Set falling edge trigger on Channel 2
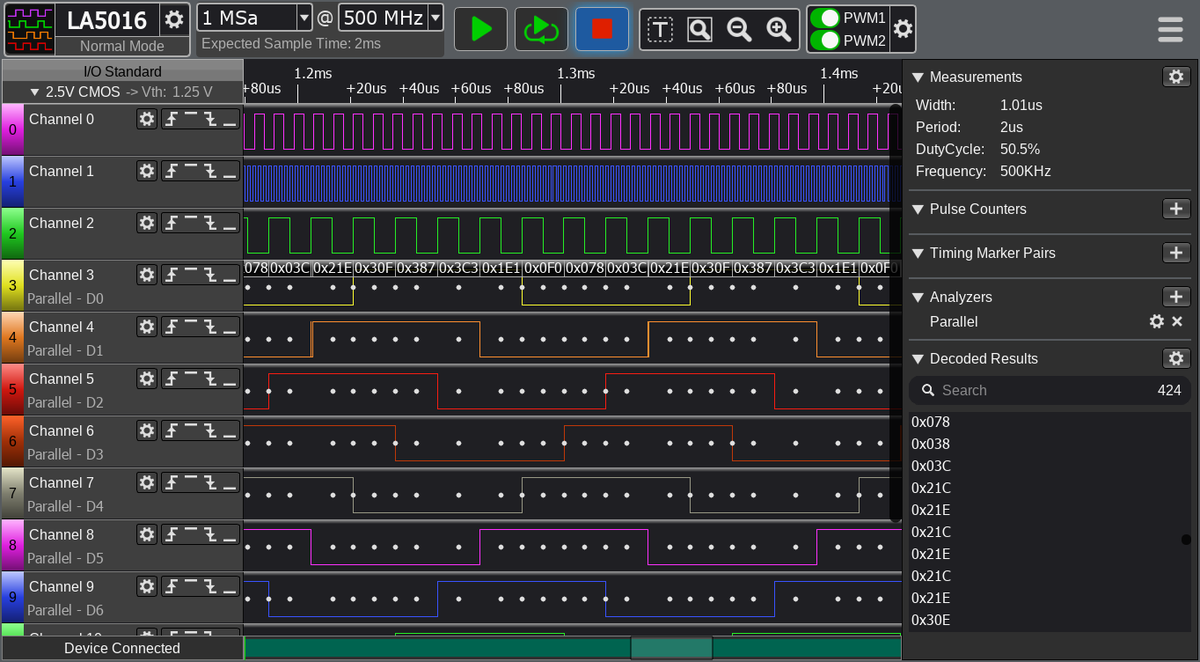 (x=210, y=223)
